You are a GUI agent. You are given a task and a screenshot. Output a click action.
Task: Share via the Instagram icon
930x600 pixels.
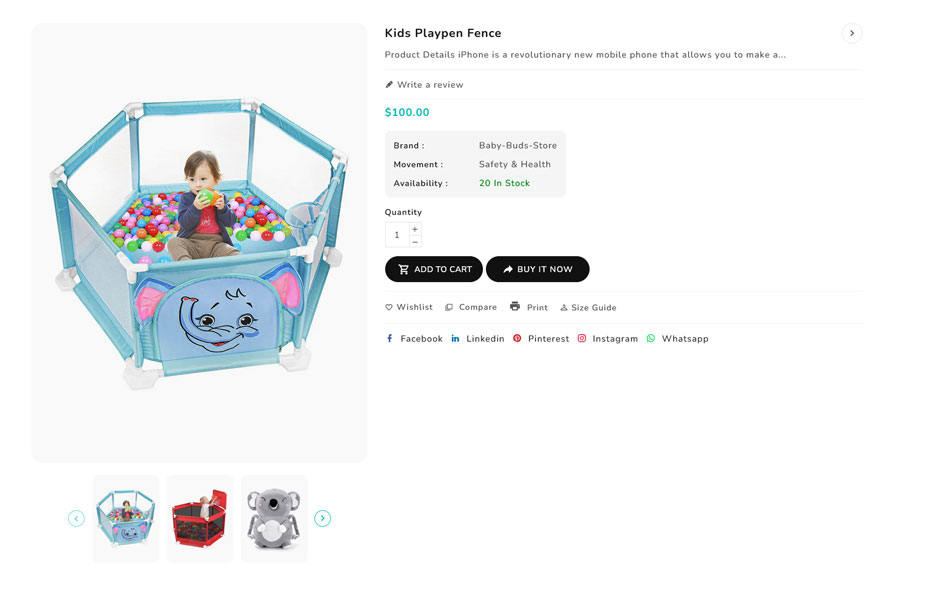(582, 338)
